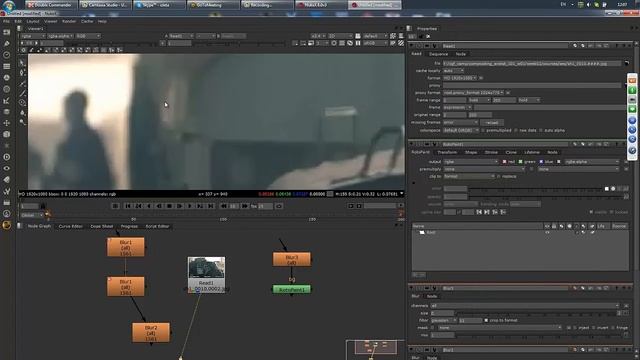Open the Keyer nodes toolbar menu
This screenshot has width=640, height=360.
(x=7, y=100)
